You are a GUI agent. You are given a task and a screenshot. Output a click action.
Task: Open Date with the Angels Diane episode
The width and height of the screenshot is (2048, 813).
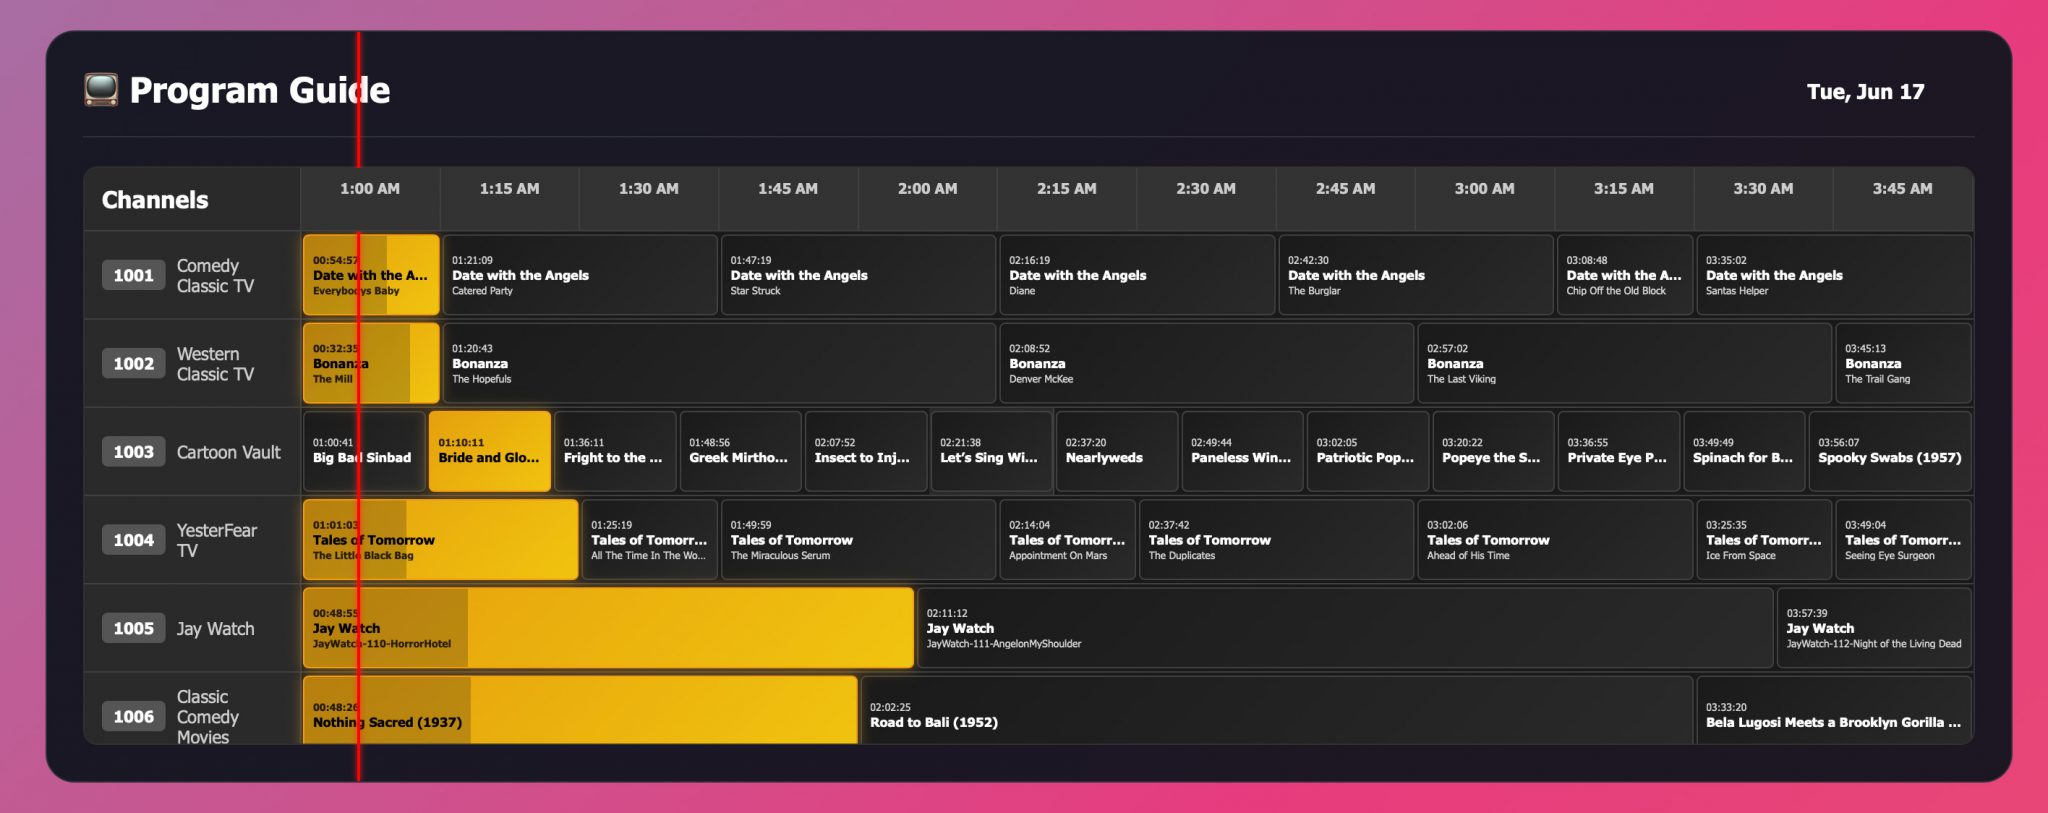(1137, 275)
